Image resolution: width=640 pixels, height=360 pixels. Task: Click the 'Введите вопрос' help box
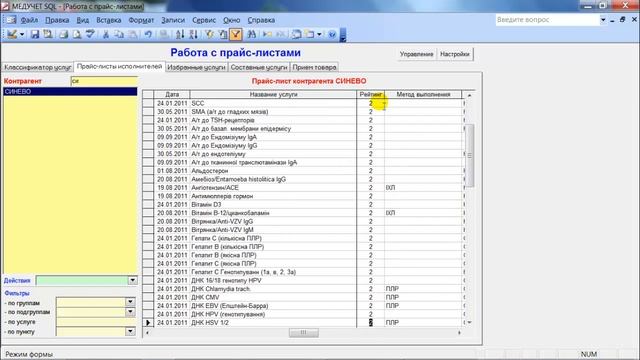[x=547, y=20]
